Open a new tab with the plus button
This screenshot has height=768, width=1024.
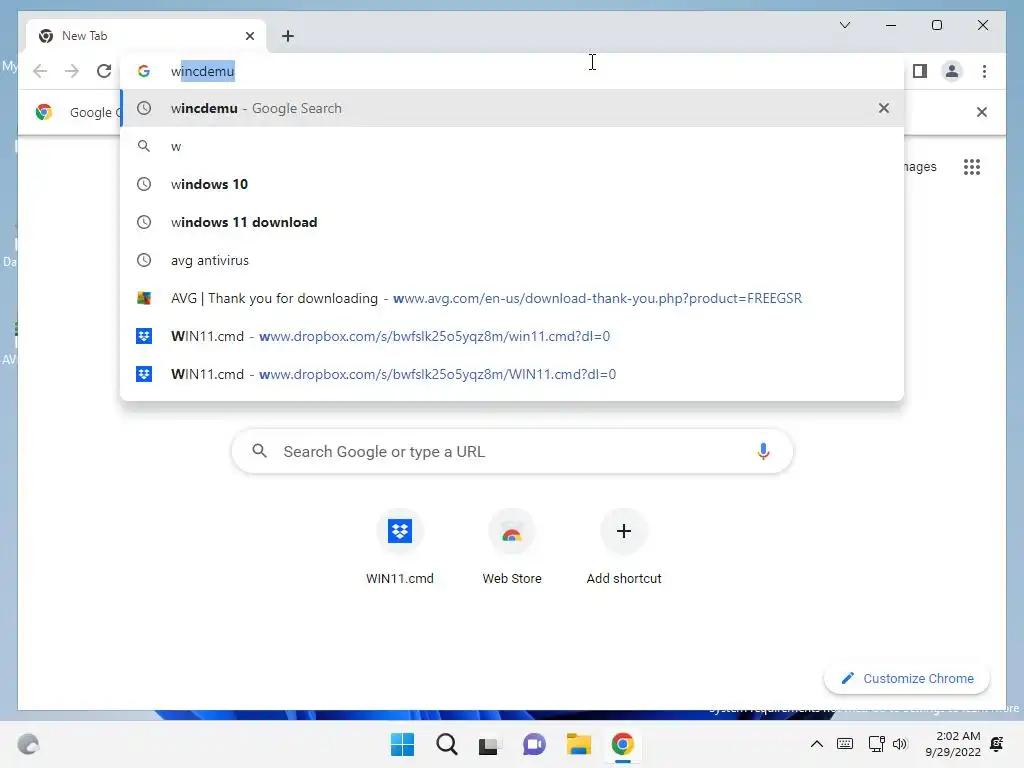pyautogui.click(x=288, y=36)
